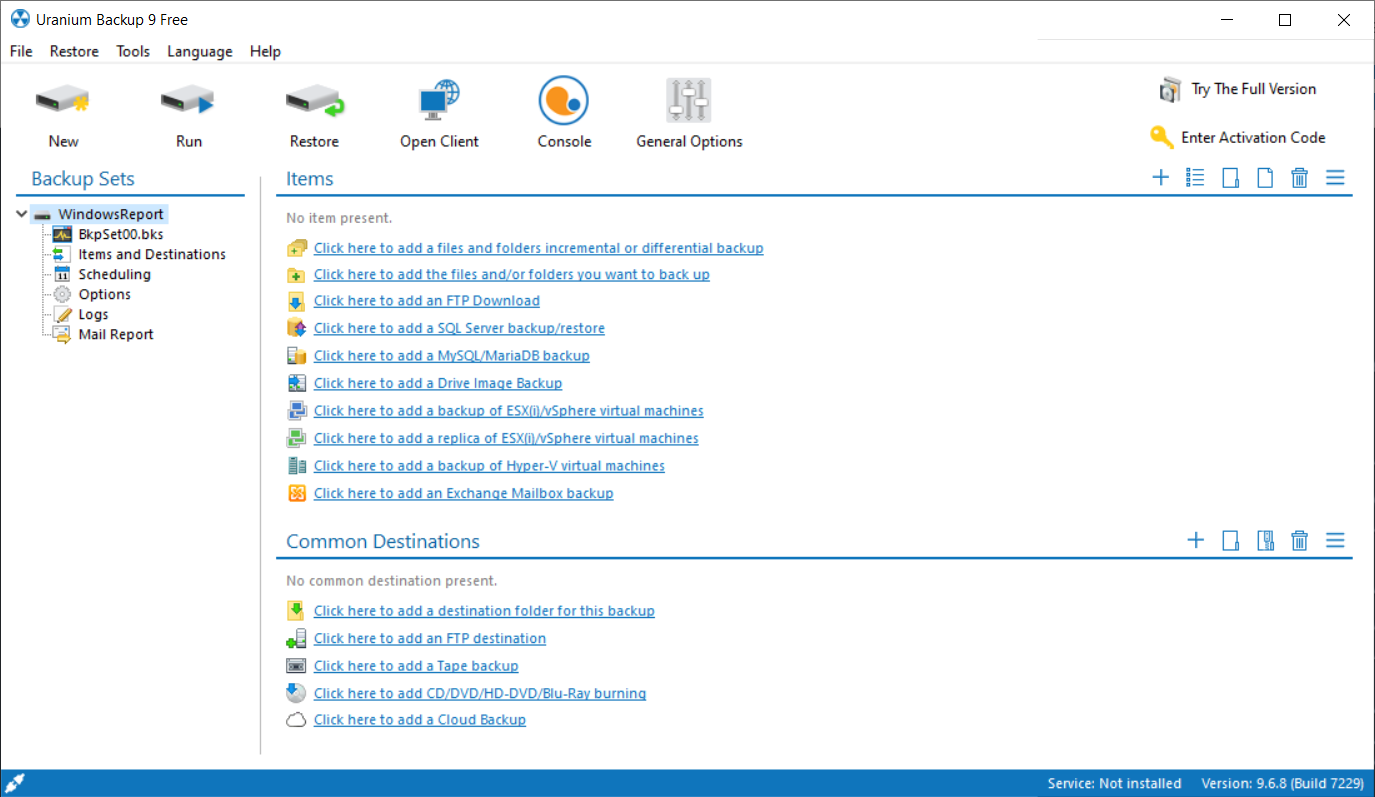This screenshot has height=797, width=1375.
Task: Click link to add an FTP Download
Action: point(426,301)
